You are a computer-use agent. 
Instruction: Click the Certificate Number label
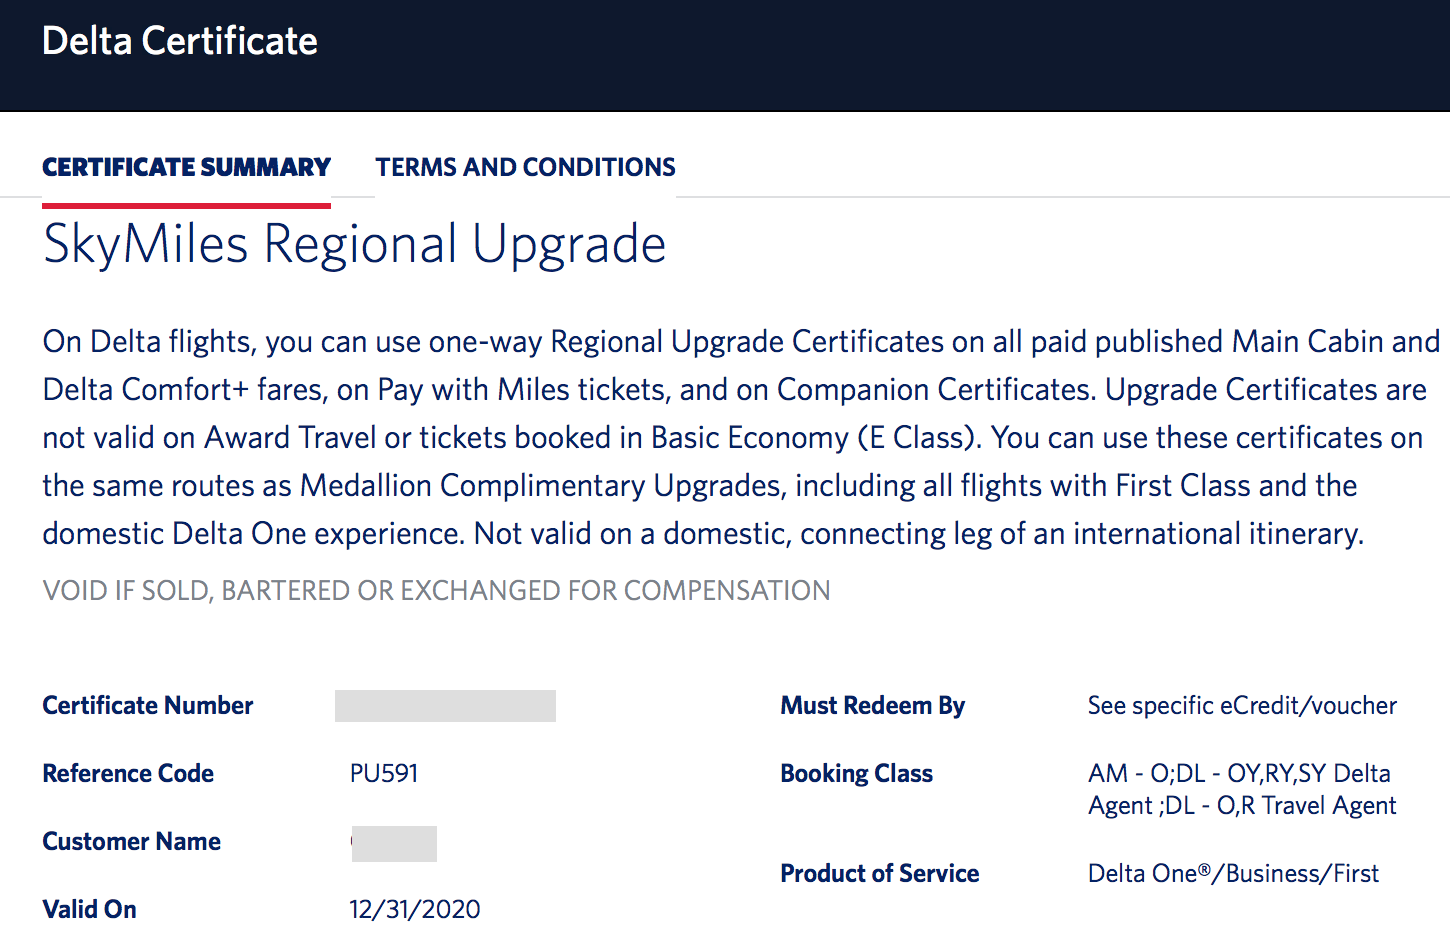click(x=147, y=705)
